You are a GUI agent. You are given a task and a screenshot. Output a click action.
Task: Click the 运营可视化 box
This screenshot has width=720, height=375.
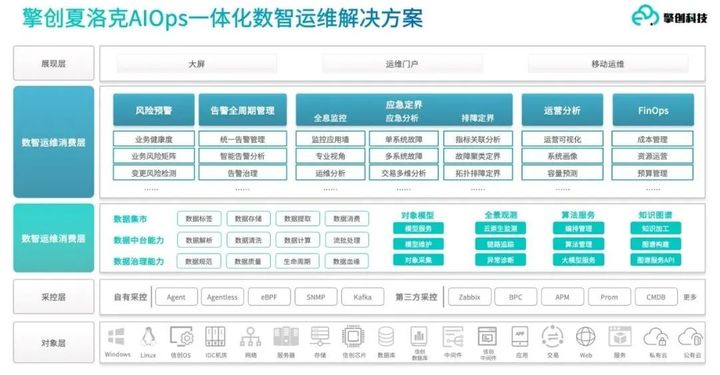point(562,139)
